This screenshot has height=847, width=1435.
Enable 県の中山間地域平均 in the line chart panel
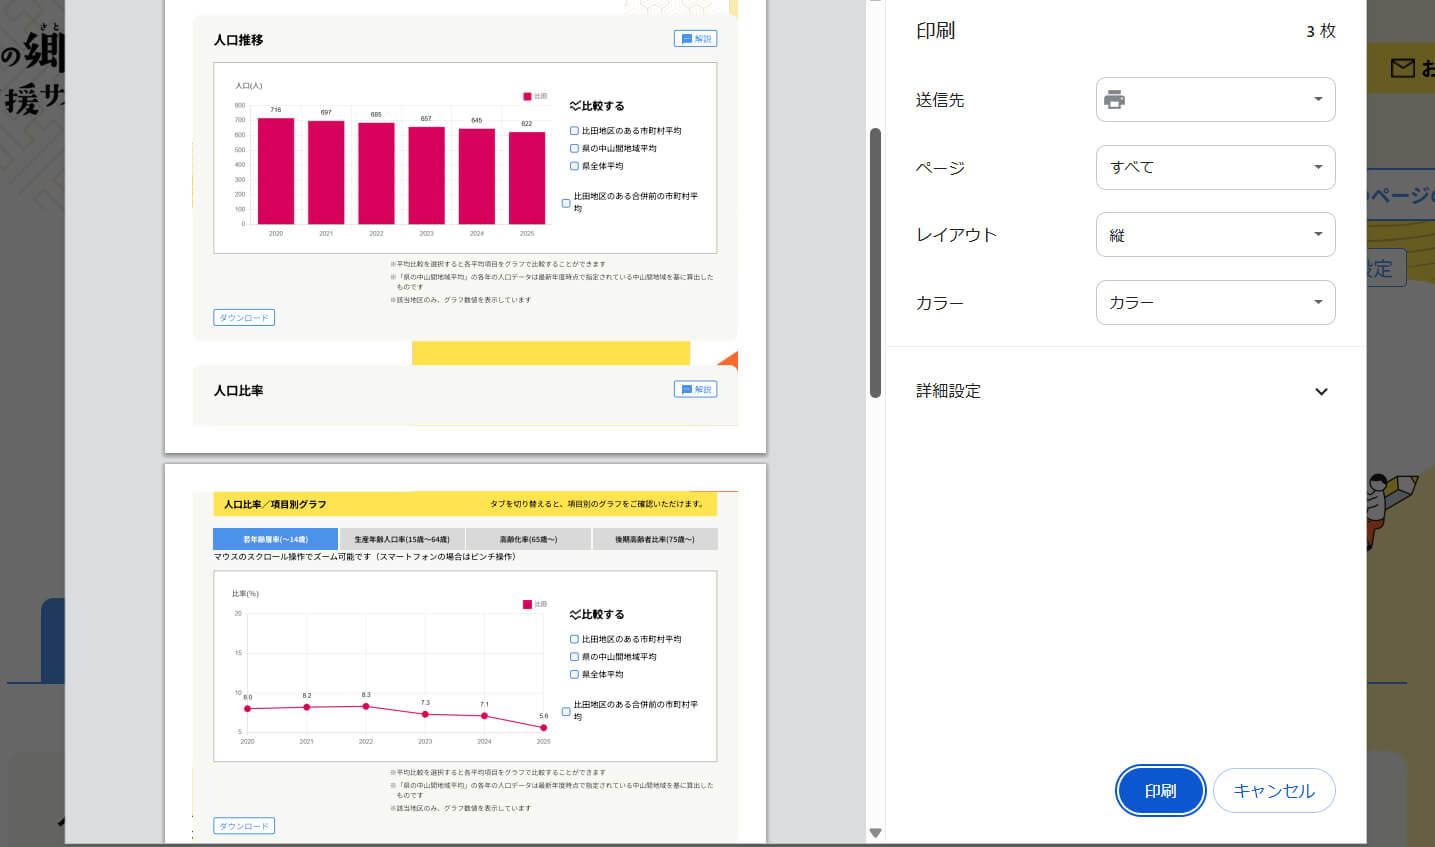pyautogui.click(x=574, y=657)
